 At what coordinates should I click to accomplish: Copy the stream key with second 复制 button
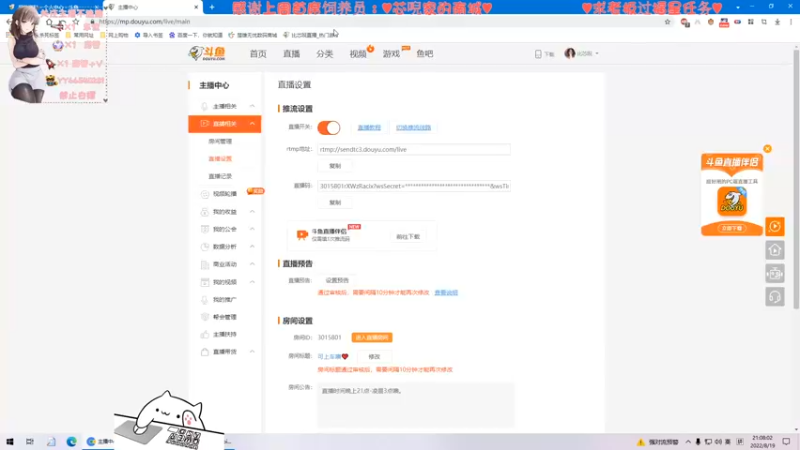335,203
